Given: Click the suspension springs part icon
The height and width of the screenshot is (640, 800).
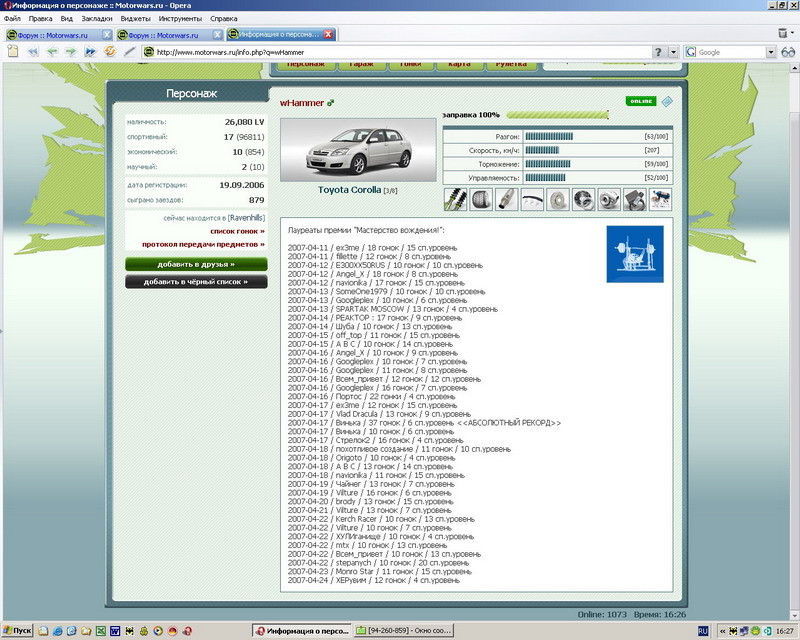Looking at the screenshot, I should tap(455, 199).
